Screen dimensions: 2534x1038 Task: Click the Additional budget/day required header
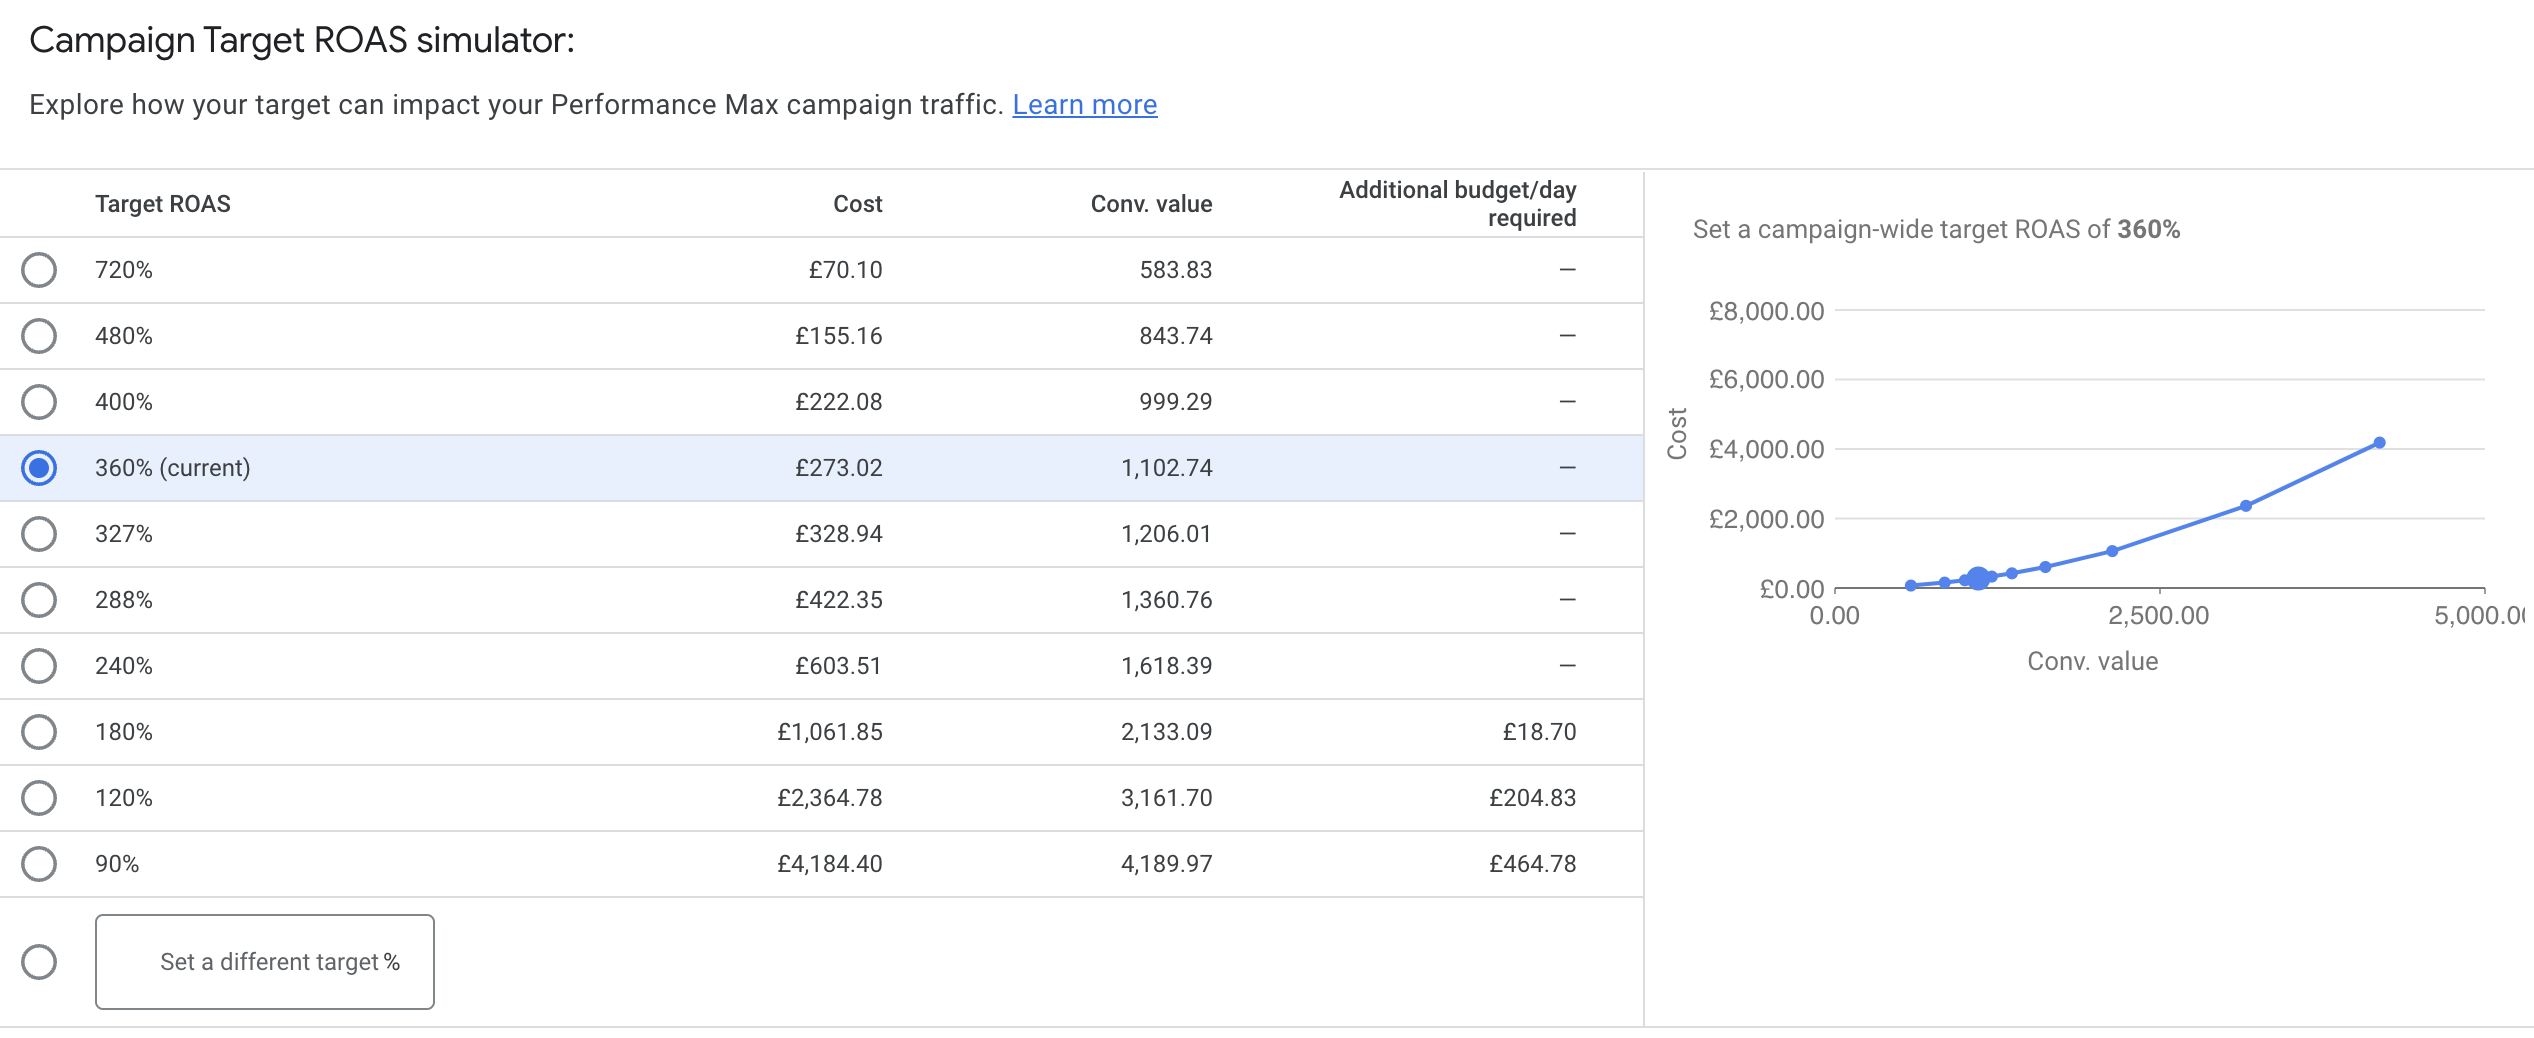point(1458,201)
